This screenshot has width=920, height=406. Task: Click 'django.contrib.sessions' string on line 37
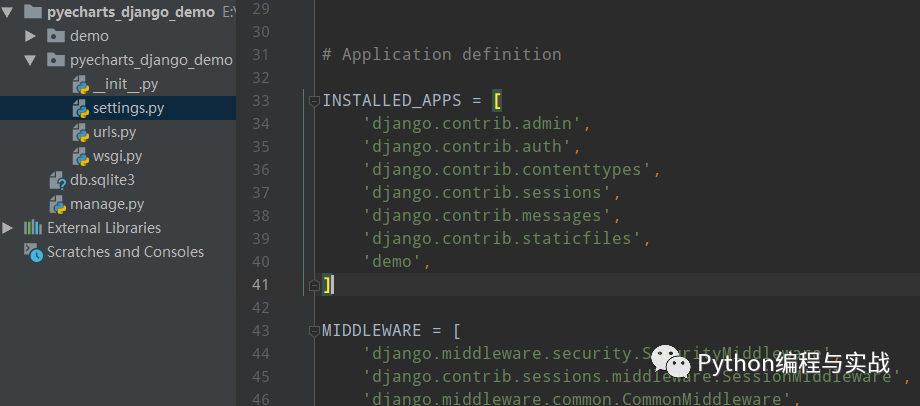pyautogui.click(x=487, y=192)
